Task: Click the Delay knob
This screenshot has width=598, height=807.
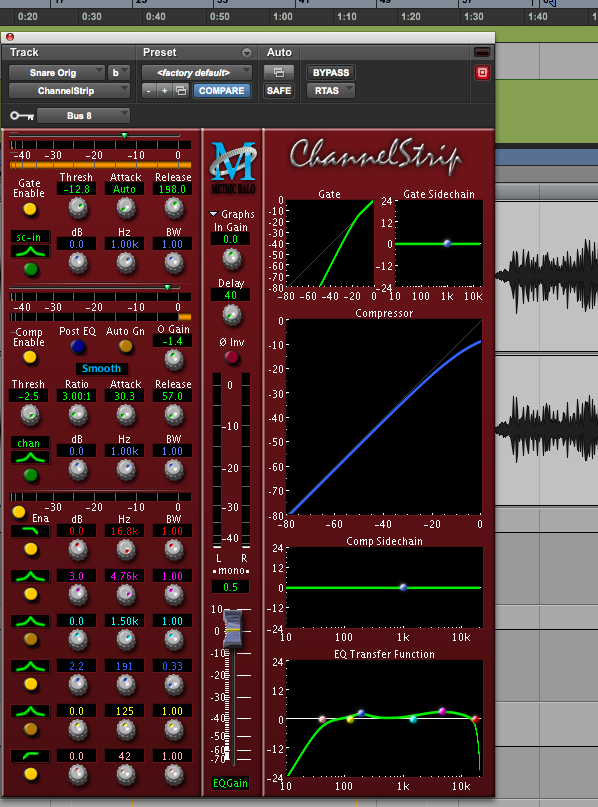Action: [x=232, y=314]
